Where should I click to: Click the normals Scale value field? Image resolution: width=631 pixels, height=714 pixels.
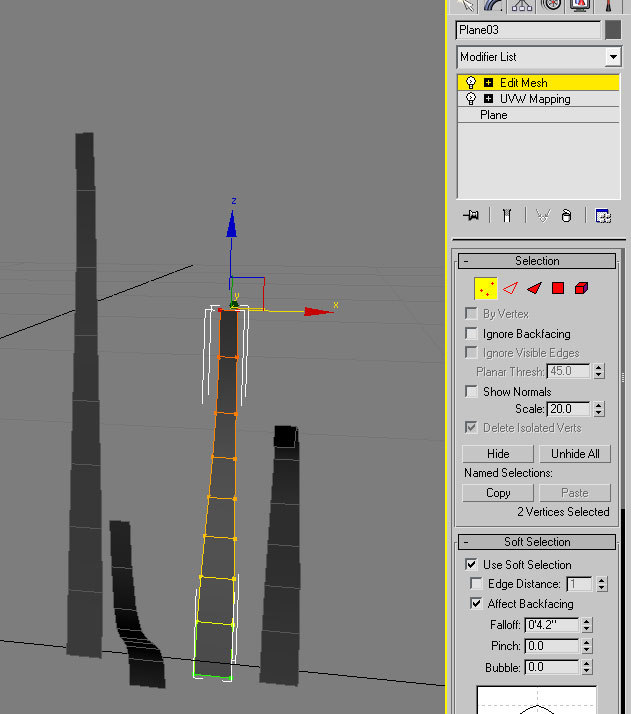pyautogui.click(x=568, y=409)
